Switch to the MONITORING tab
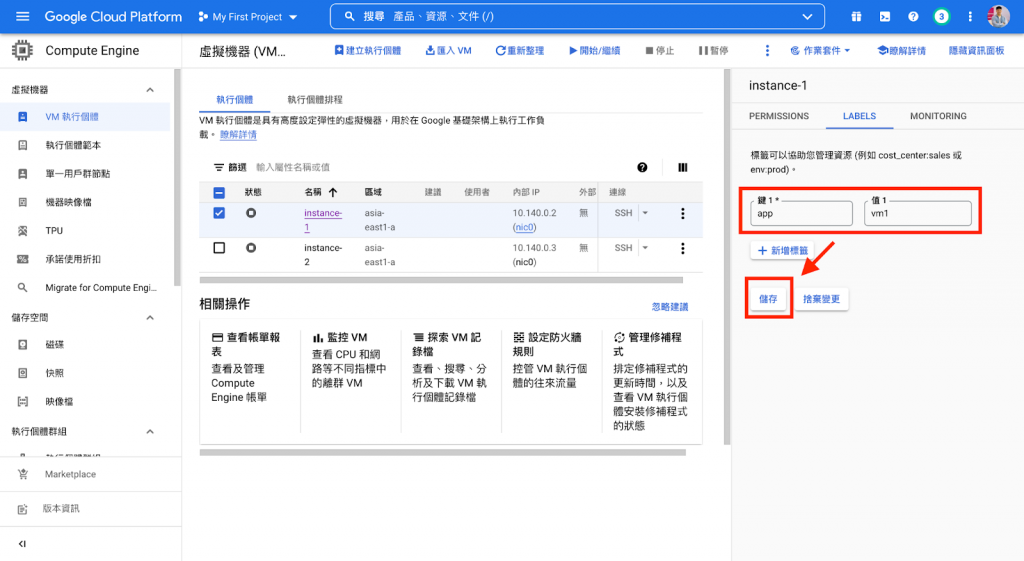Screen dimensions: 1024x561 pos(938,116)
